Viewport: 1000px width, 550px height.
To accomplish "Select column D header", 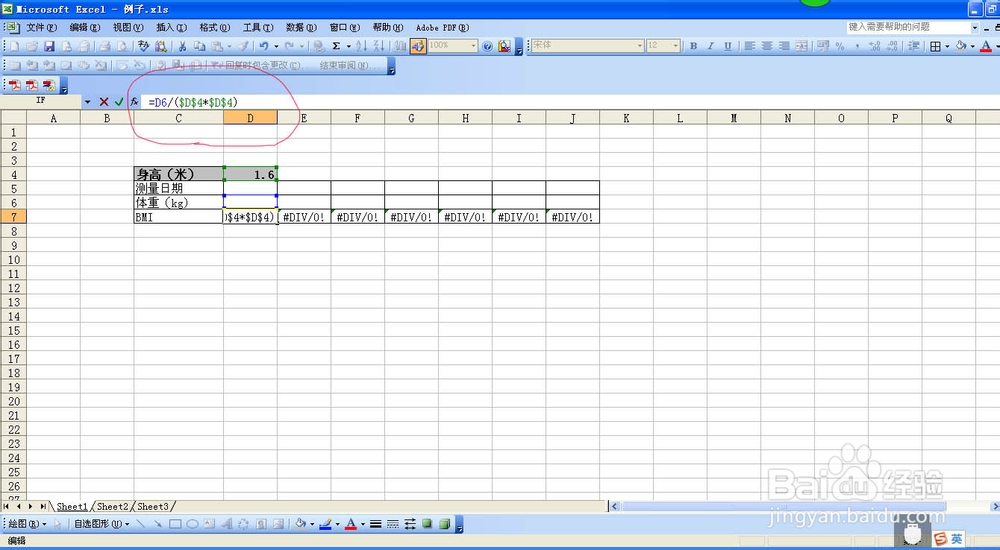I will (250, 118).
